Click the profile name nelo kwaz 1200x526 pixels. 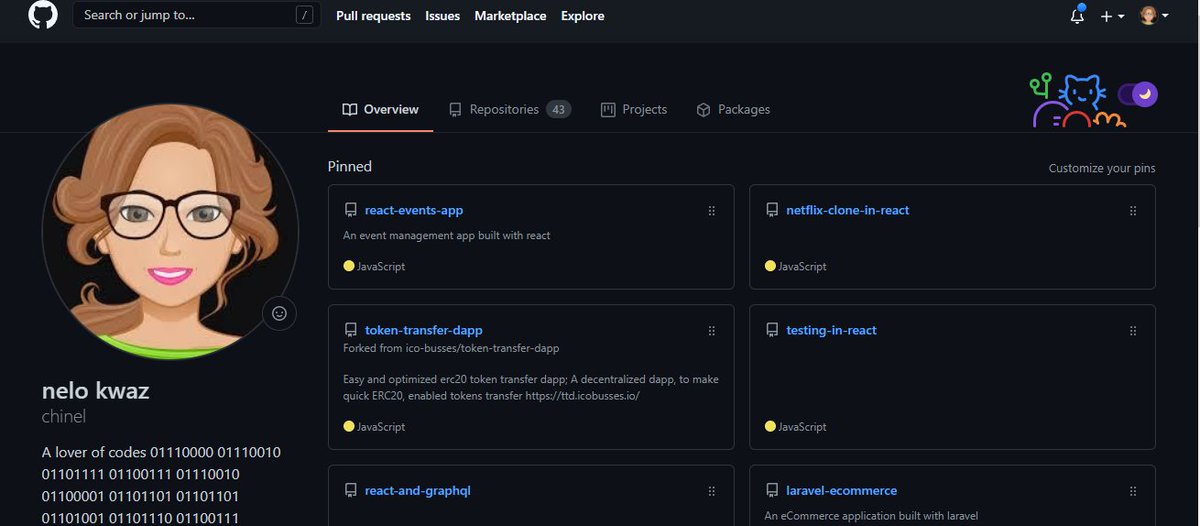tap(96, 391)
